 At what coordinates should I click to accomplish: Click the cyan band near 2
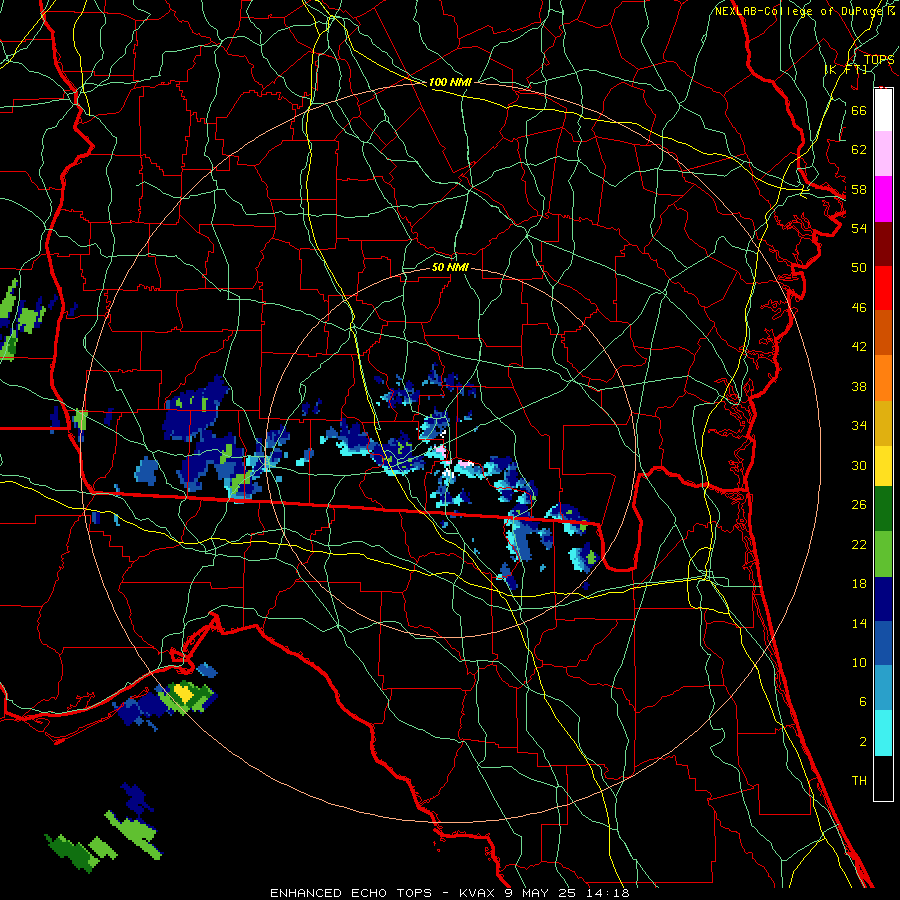tap(883, 733)
